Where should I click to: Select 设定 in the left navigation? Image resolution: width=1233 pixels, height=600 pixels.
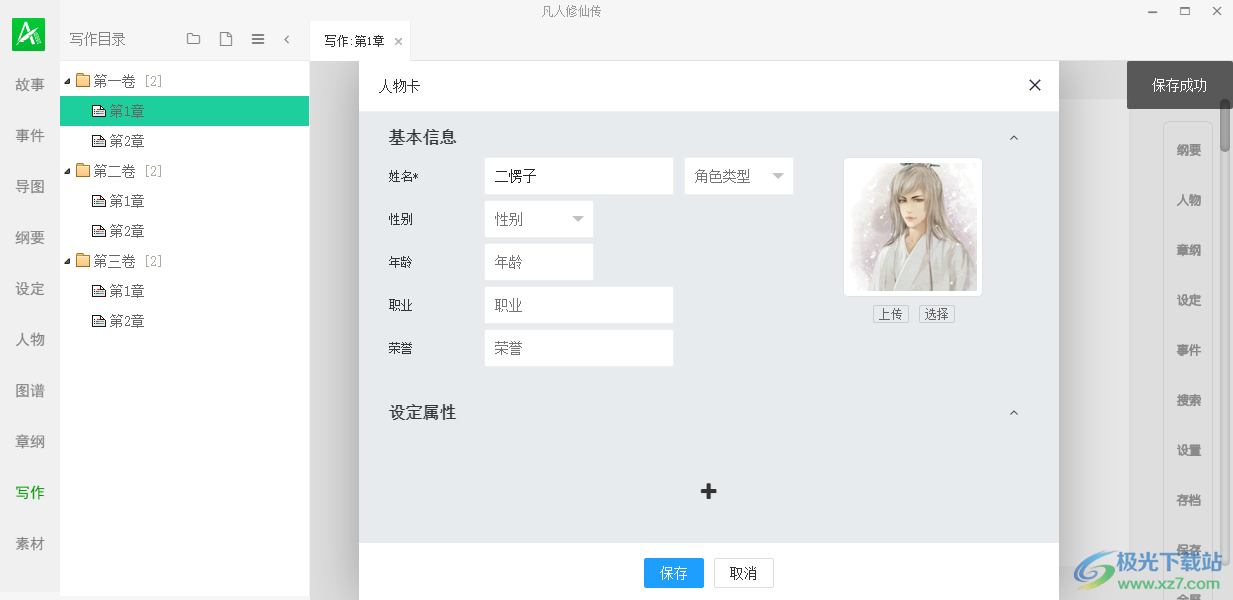click(30, 288)
